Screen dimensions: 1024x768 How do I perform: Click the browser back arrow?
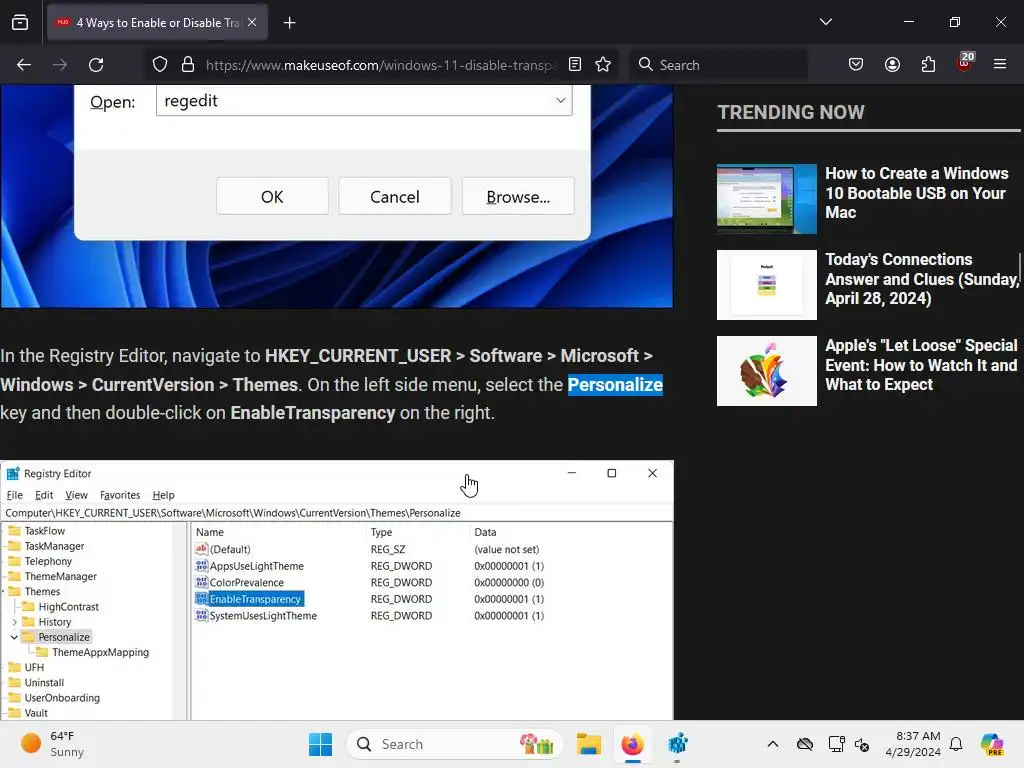(x=24, y=65)
